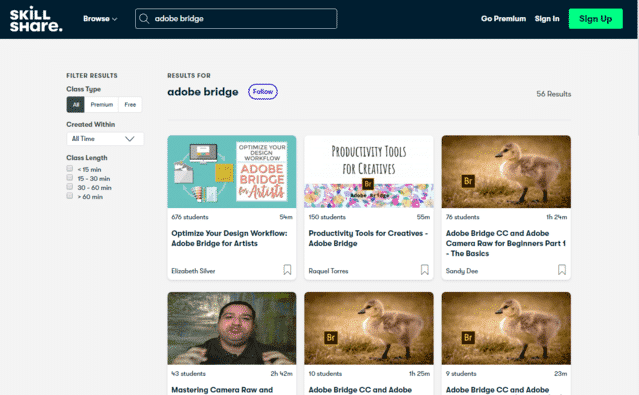Visit teacher Raquel Torres's profile
This screenshot has height=395, width=639.
[x=328, y=271]
